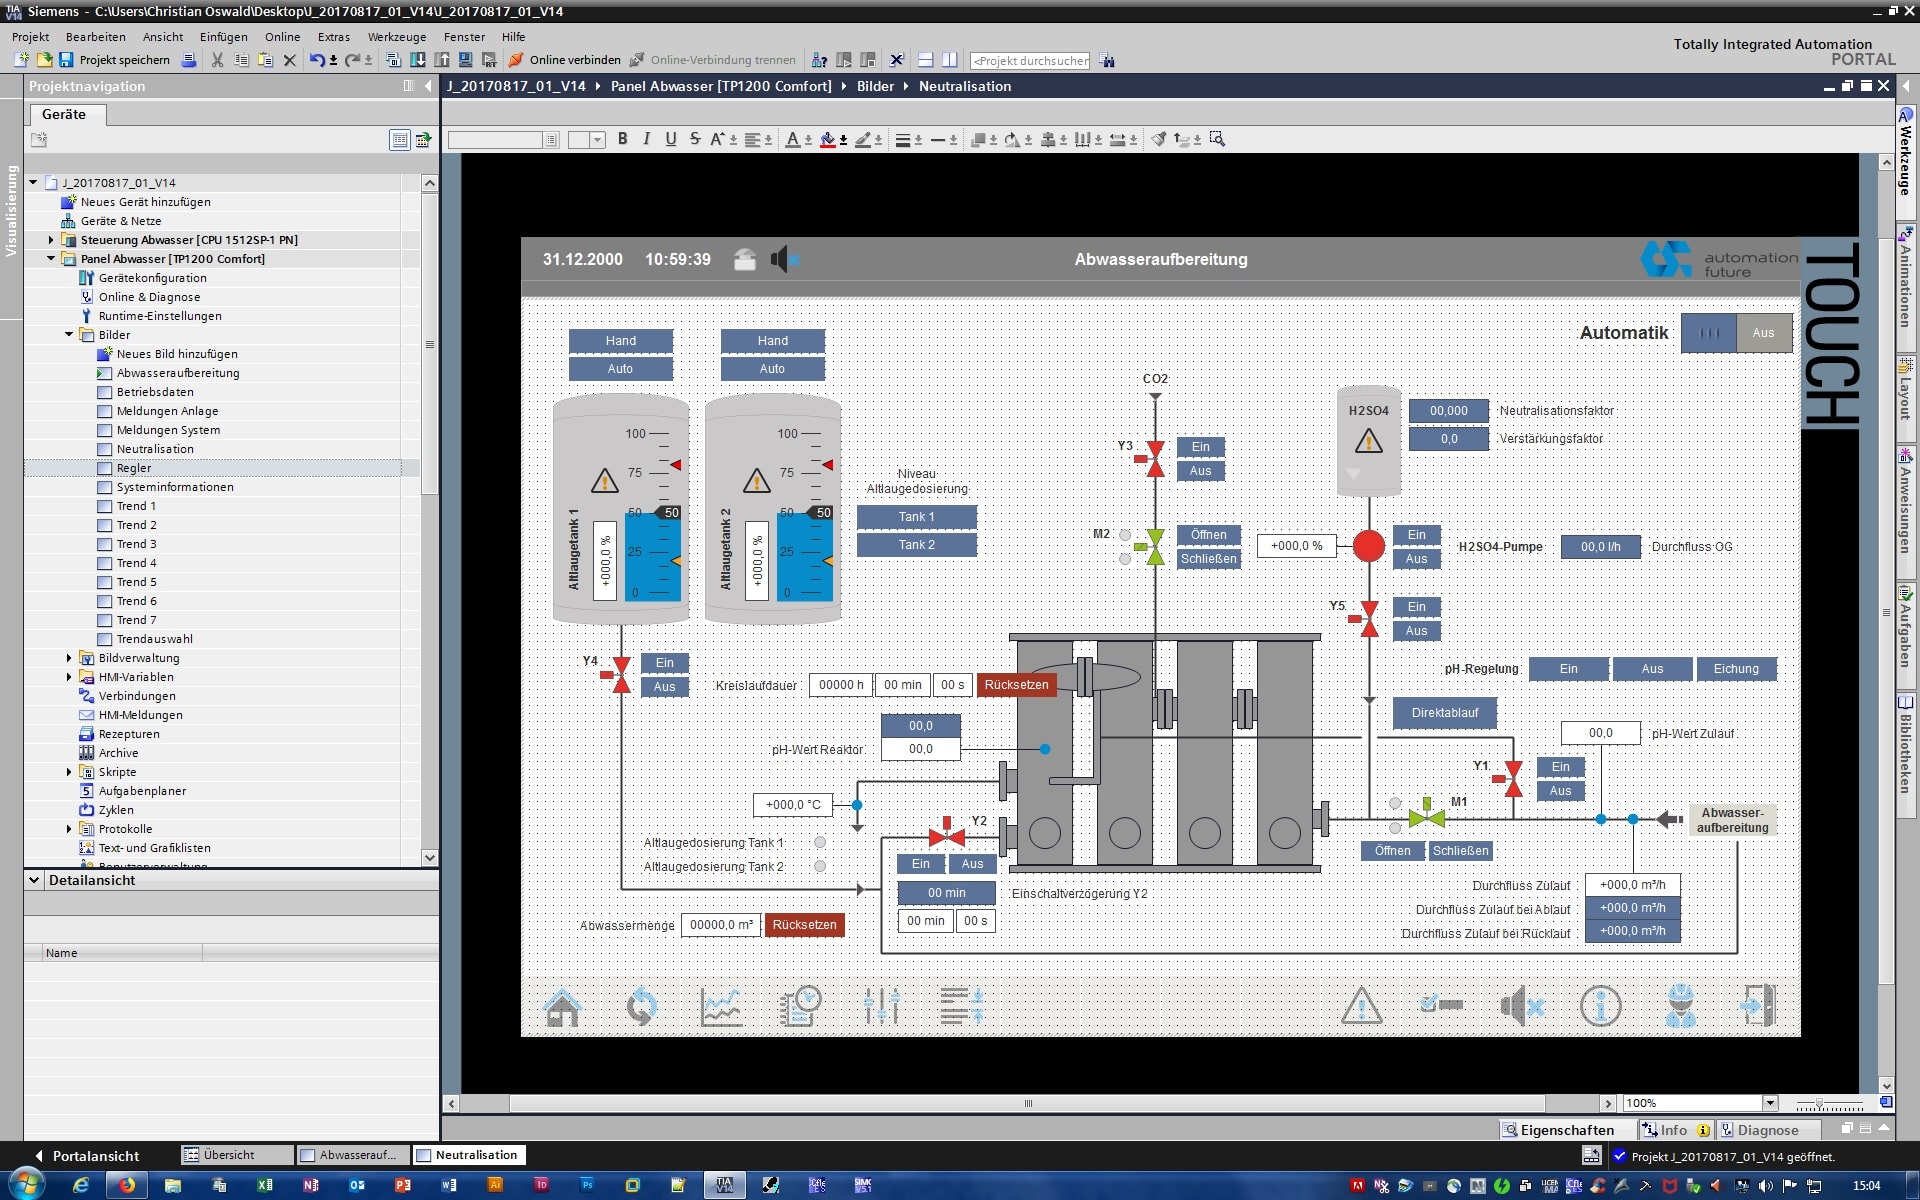1920x1200 pixels.
Task: Collapse the Bilder folder node
Action: pos(69,335)
